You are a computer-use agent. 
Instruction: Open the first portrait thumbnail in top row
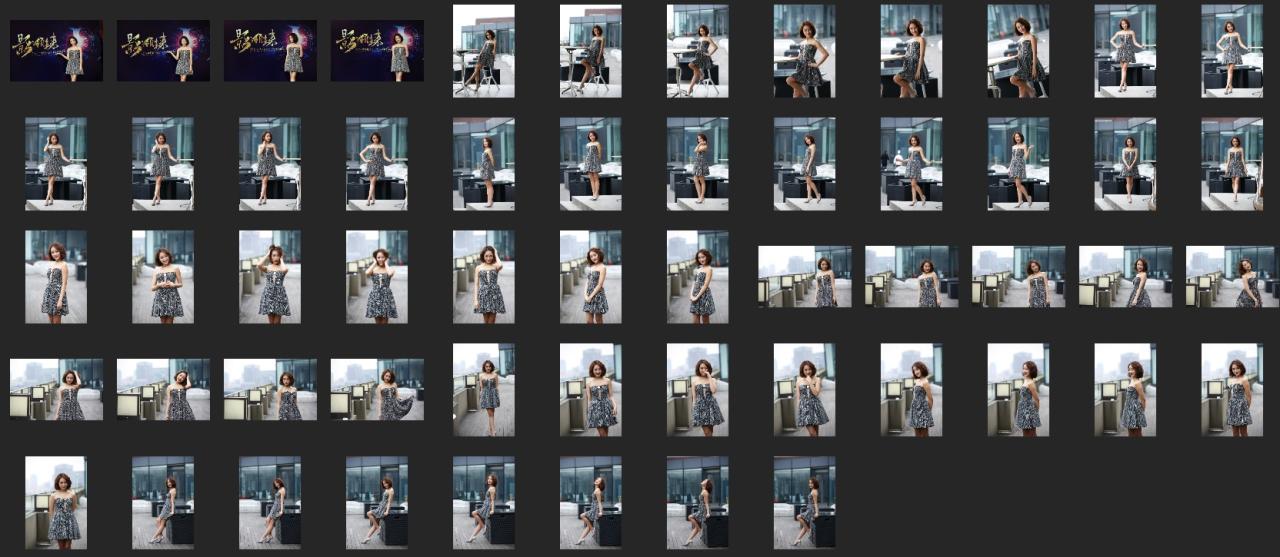click(x=484, y=51)
